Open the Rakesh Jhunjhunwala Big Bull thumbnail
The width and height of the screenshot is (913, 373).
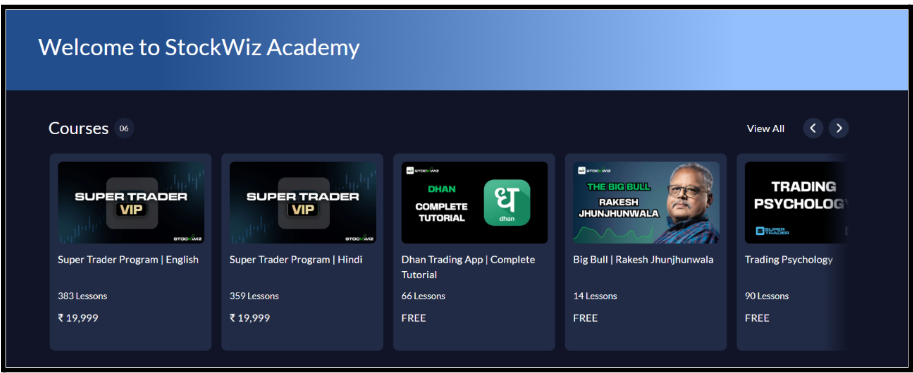646,203
